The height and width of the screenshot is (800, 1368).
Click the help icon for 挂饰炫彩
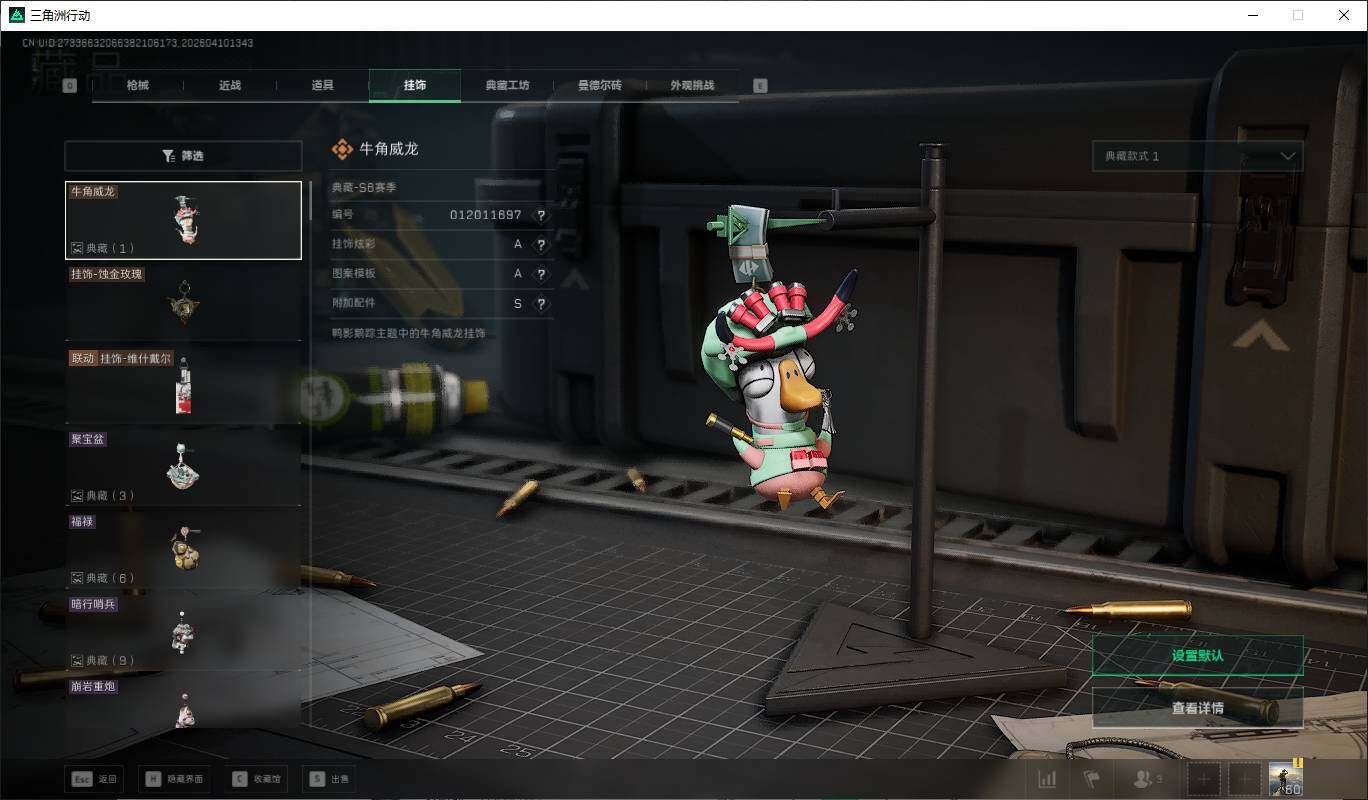[x=541, y=245]
